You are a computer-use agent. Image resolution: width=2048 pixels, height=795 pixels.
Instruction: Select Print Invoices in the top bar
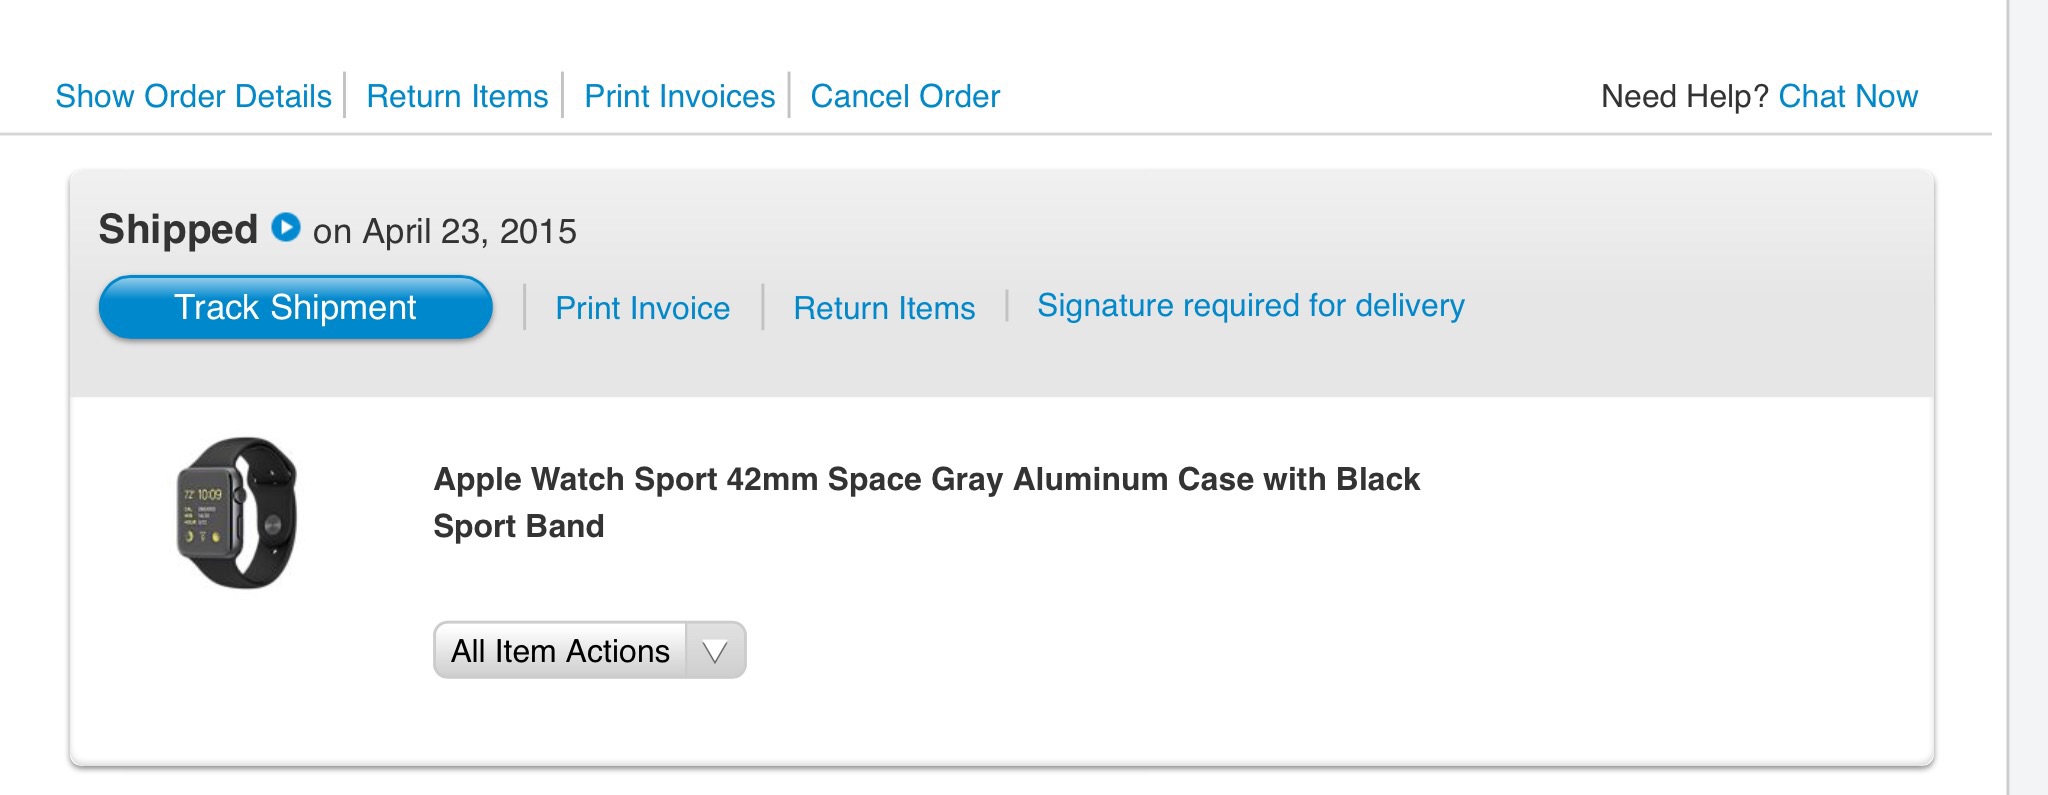pos(679,96)
